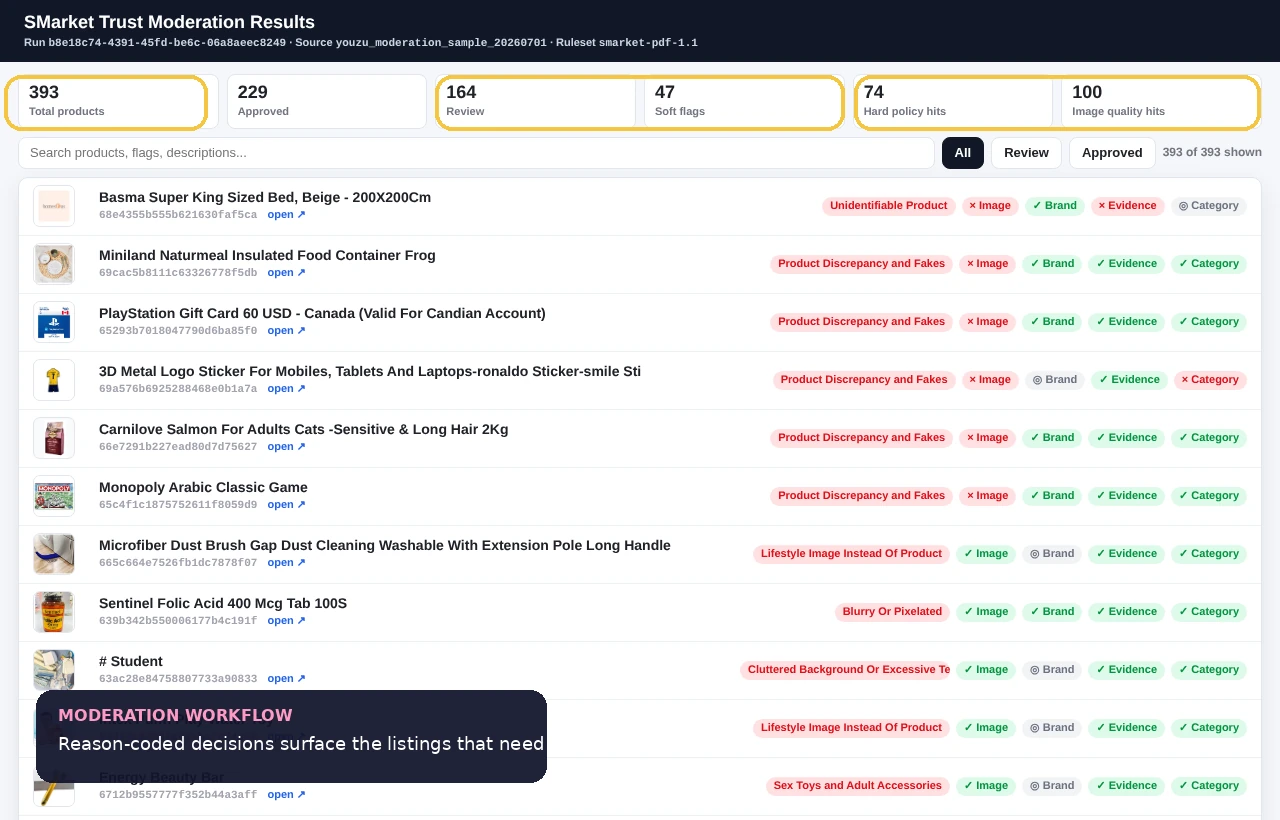This screenshot has height=820, width=1280.
Task: Click failed Evidence badge on Basma bed row
Action: tap(1128, 206)
